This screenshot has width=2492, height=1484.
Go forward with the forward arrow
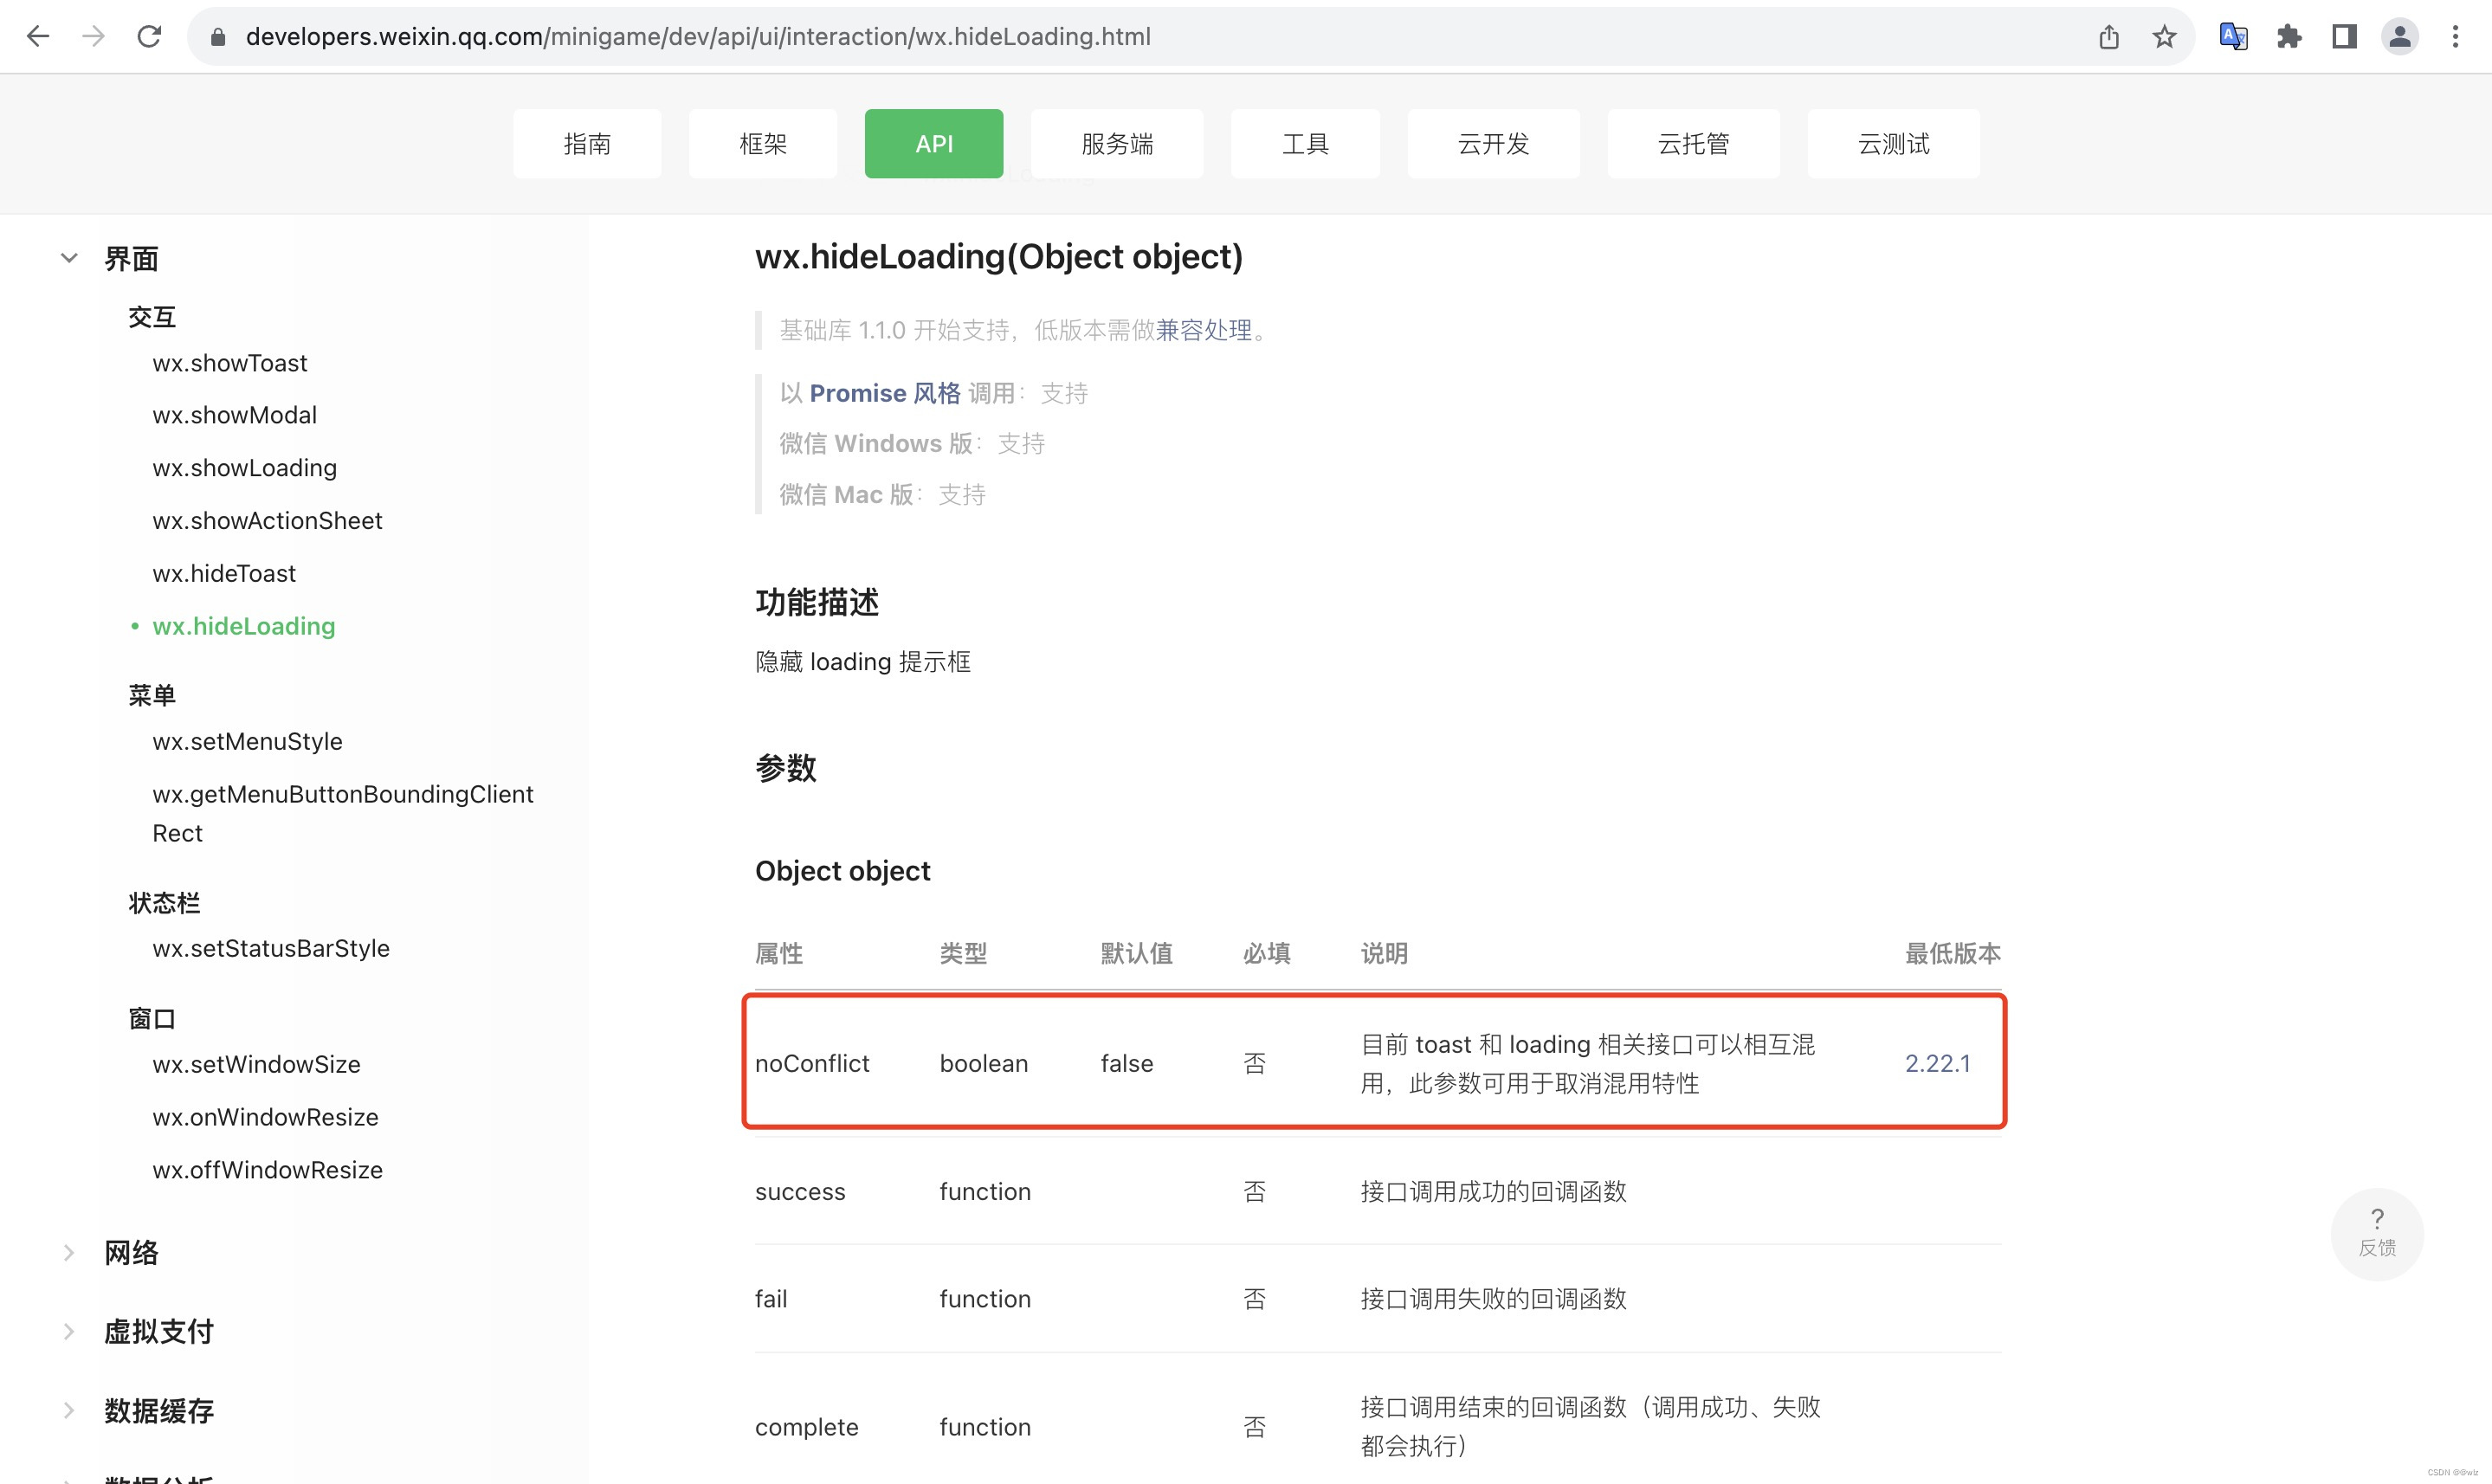tap(93, 36)
